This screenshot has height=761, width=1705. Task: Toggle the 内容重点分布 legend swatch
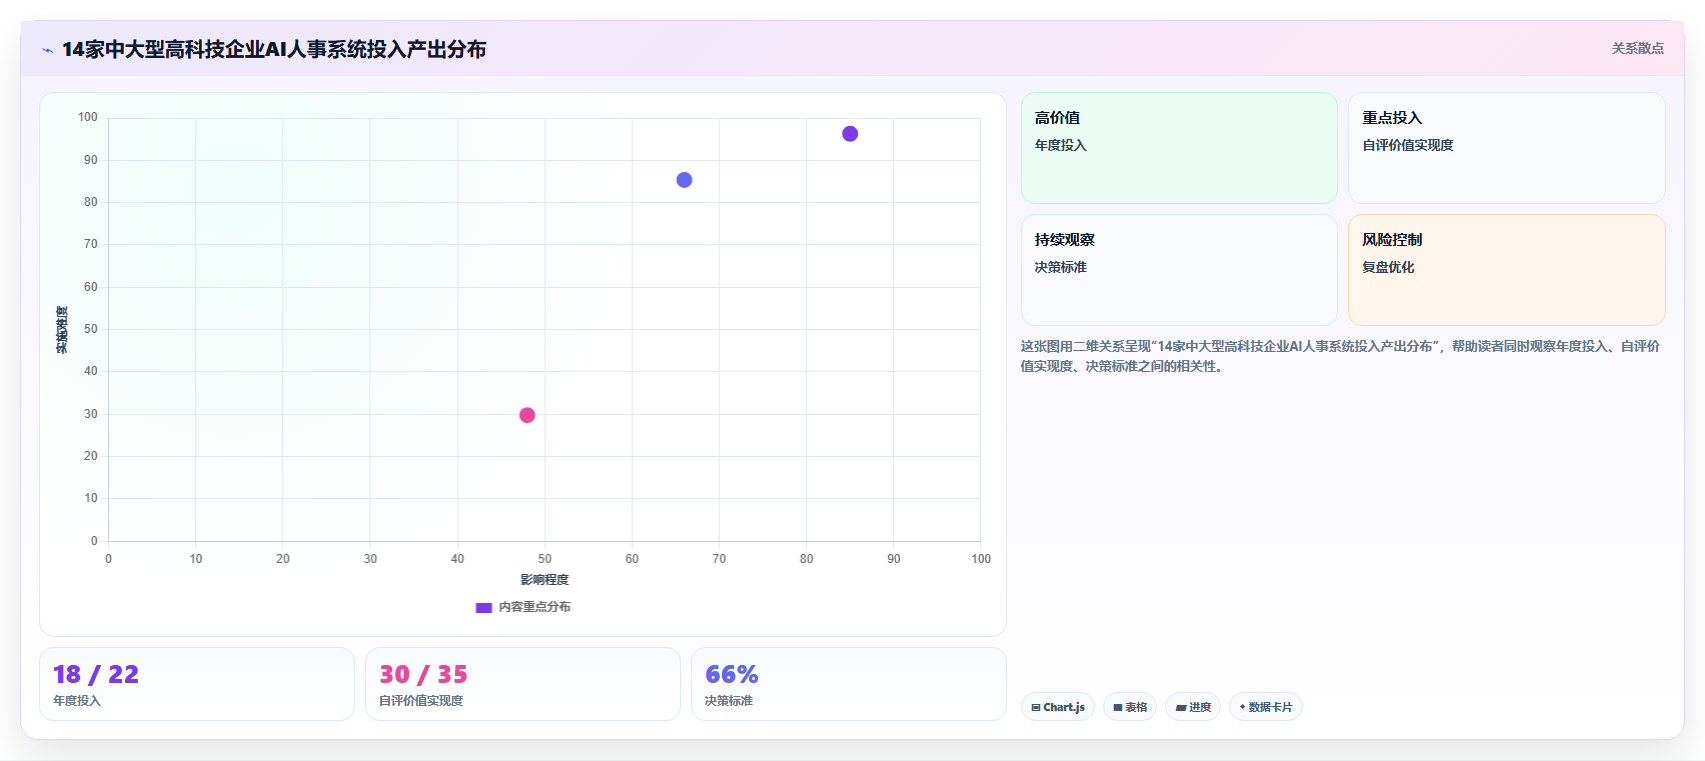pyautogui.click(x=484, y=607)
